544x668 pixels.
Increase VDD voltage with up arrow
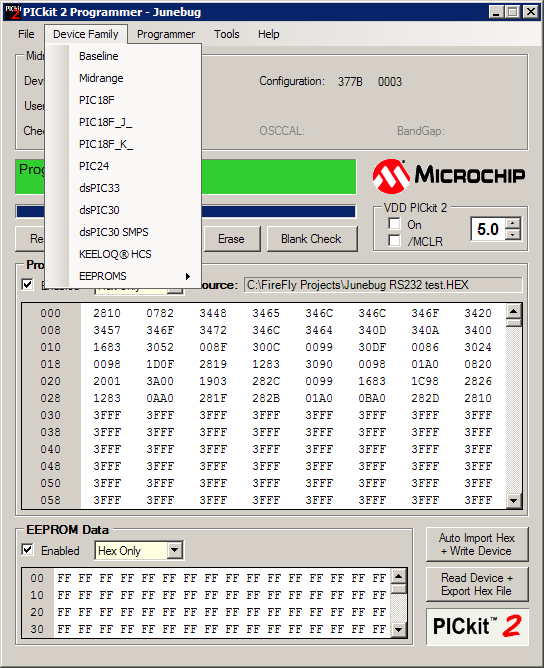513,224
